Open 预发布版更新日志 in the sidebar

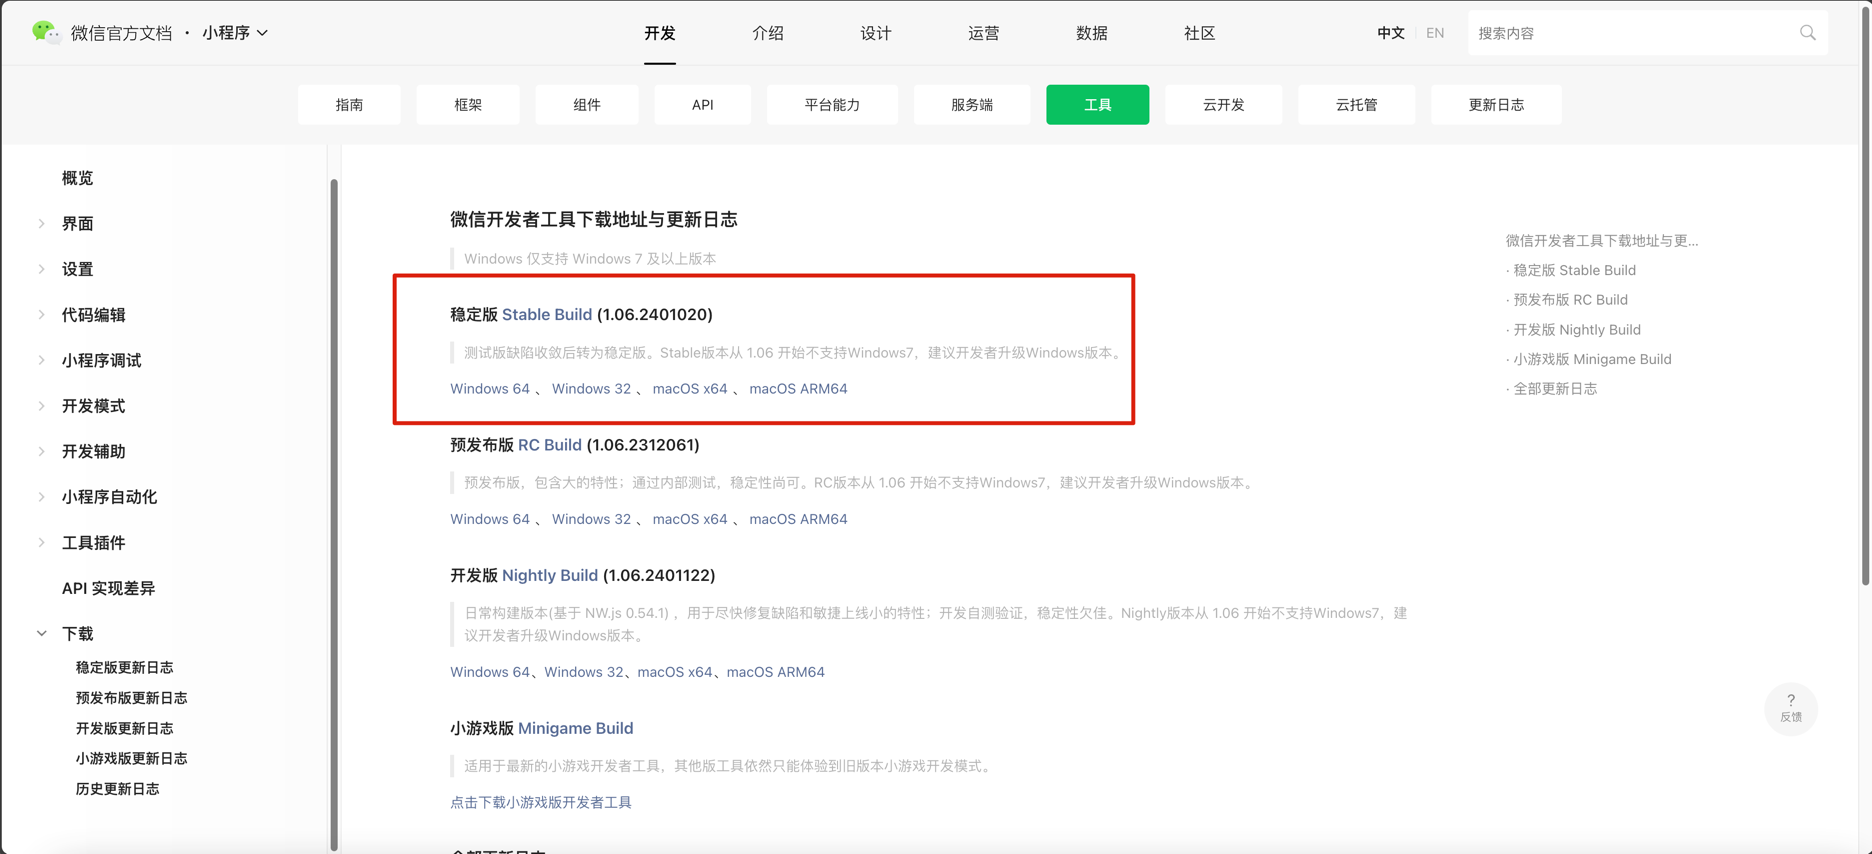pos(132,698)
